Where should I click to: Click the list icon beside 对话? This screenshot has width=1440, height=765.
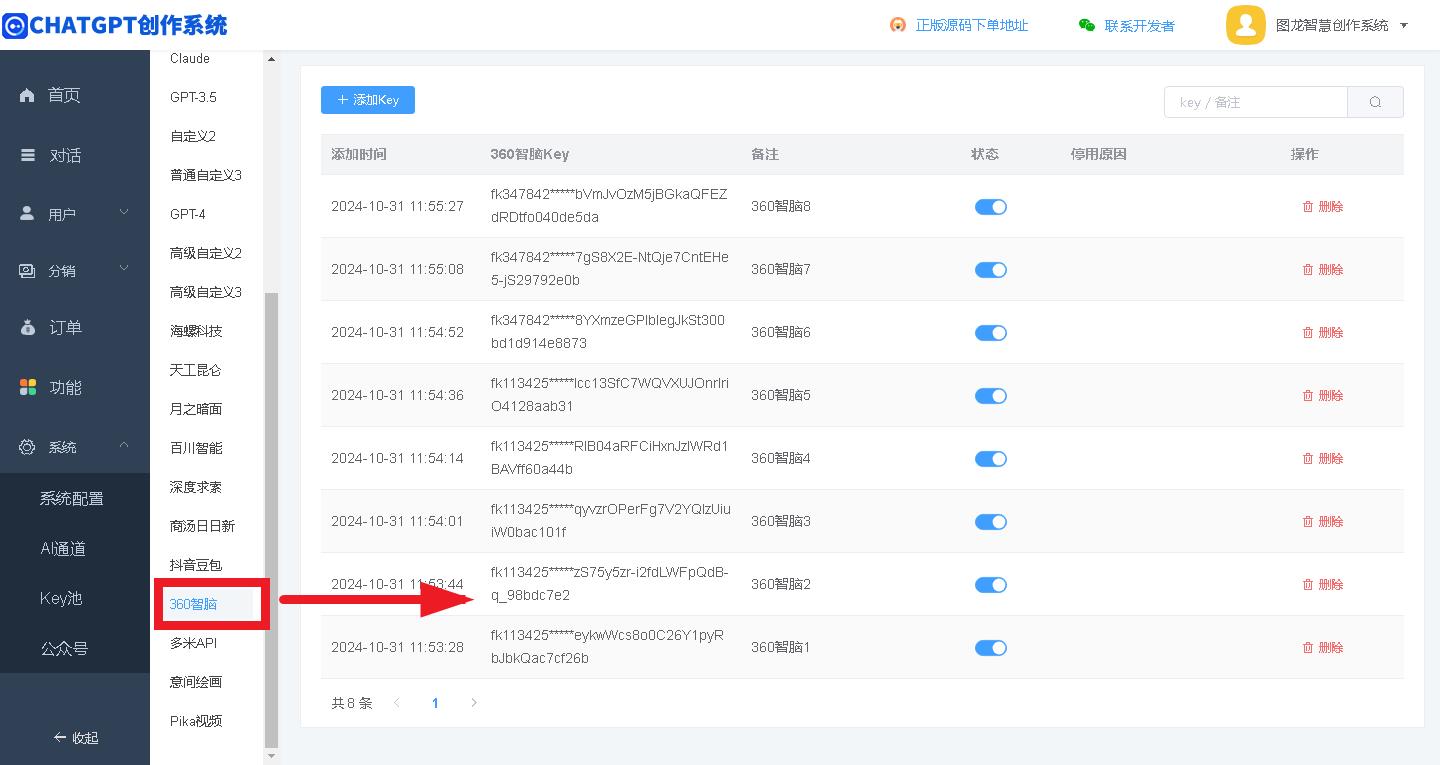click(x=28, y=156)
